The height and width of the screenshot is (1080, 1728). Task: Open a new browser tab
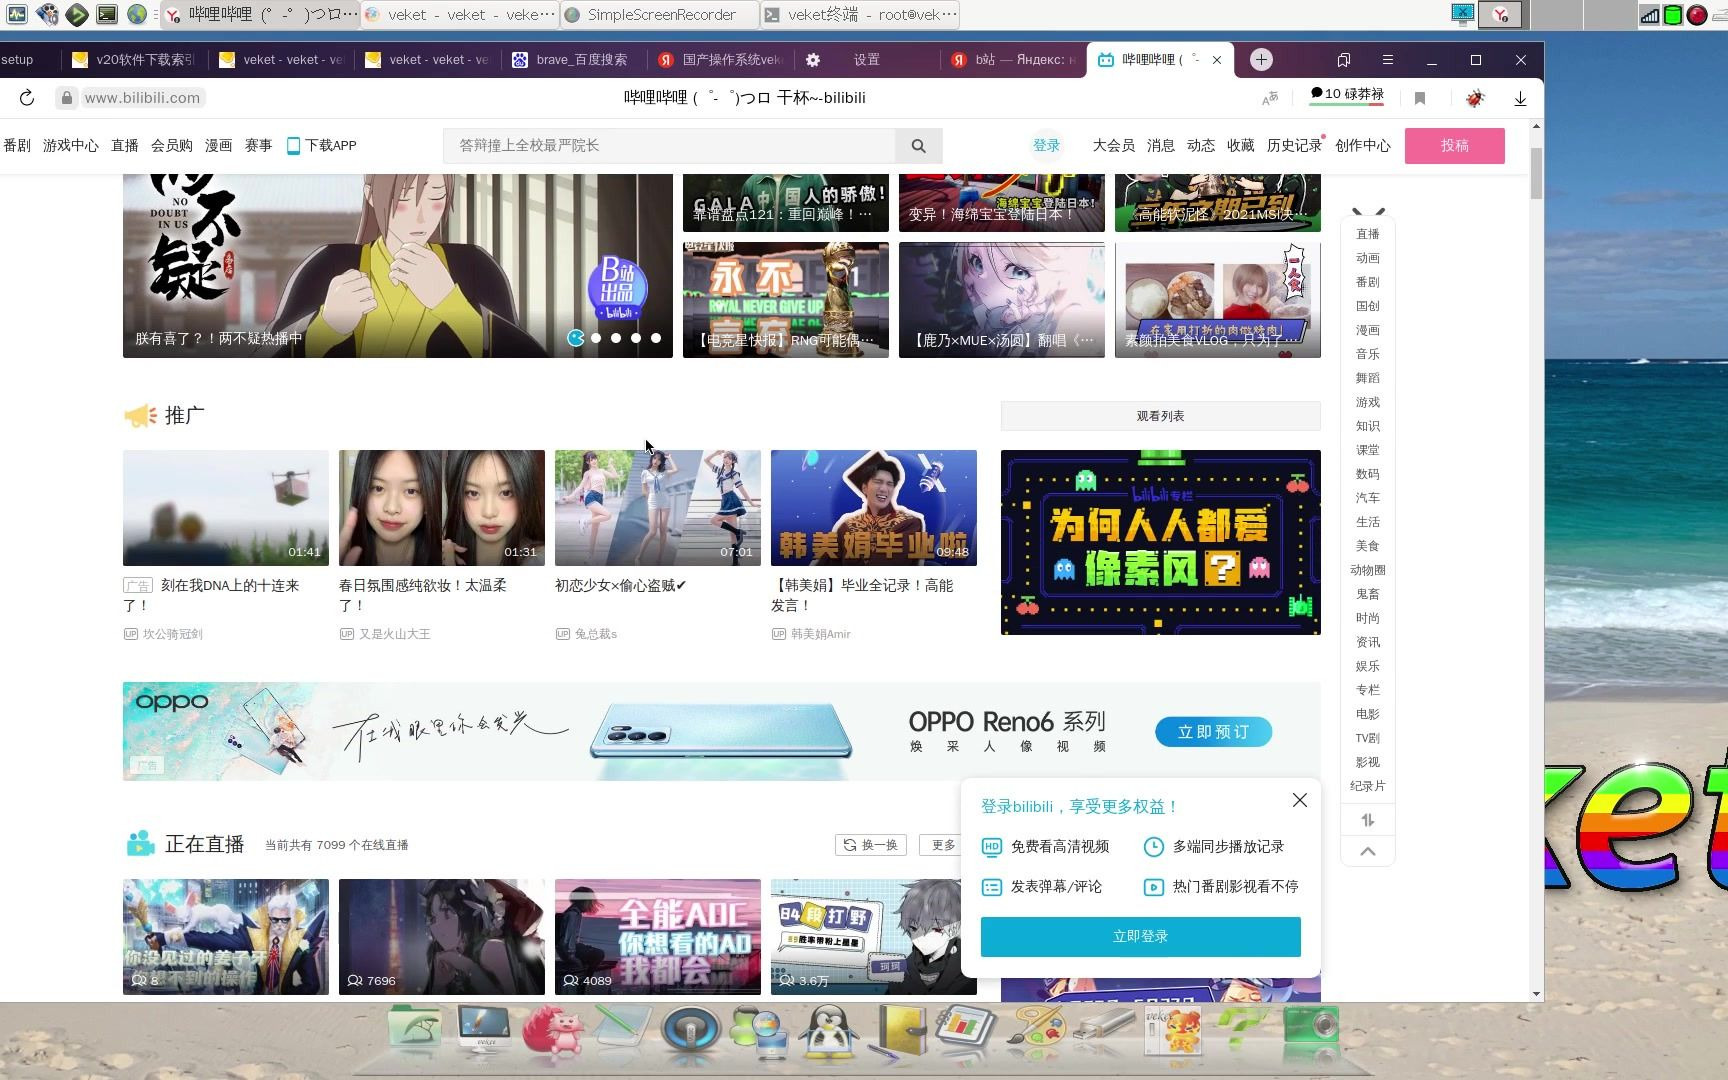tap(1261, 60)
